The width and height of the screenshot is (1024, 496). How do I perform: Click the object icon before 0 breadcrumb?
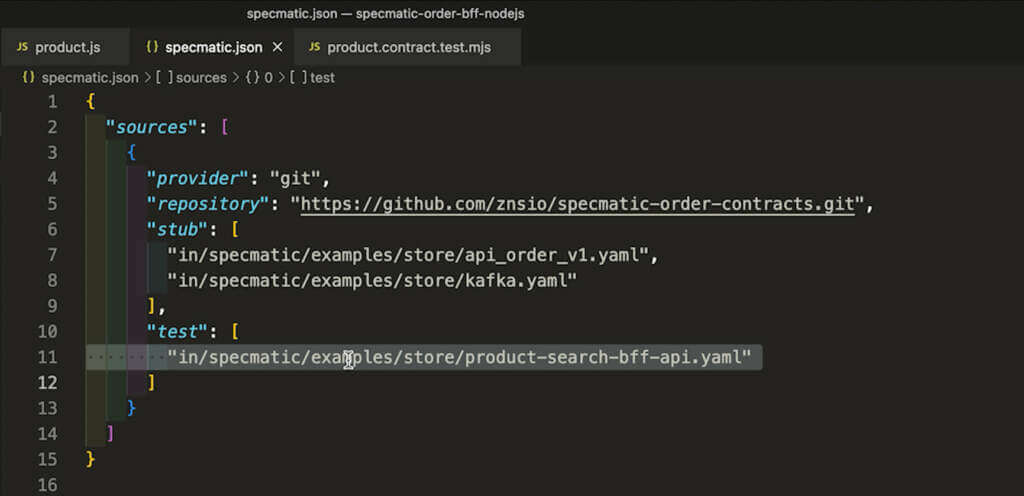click(253, 77)
